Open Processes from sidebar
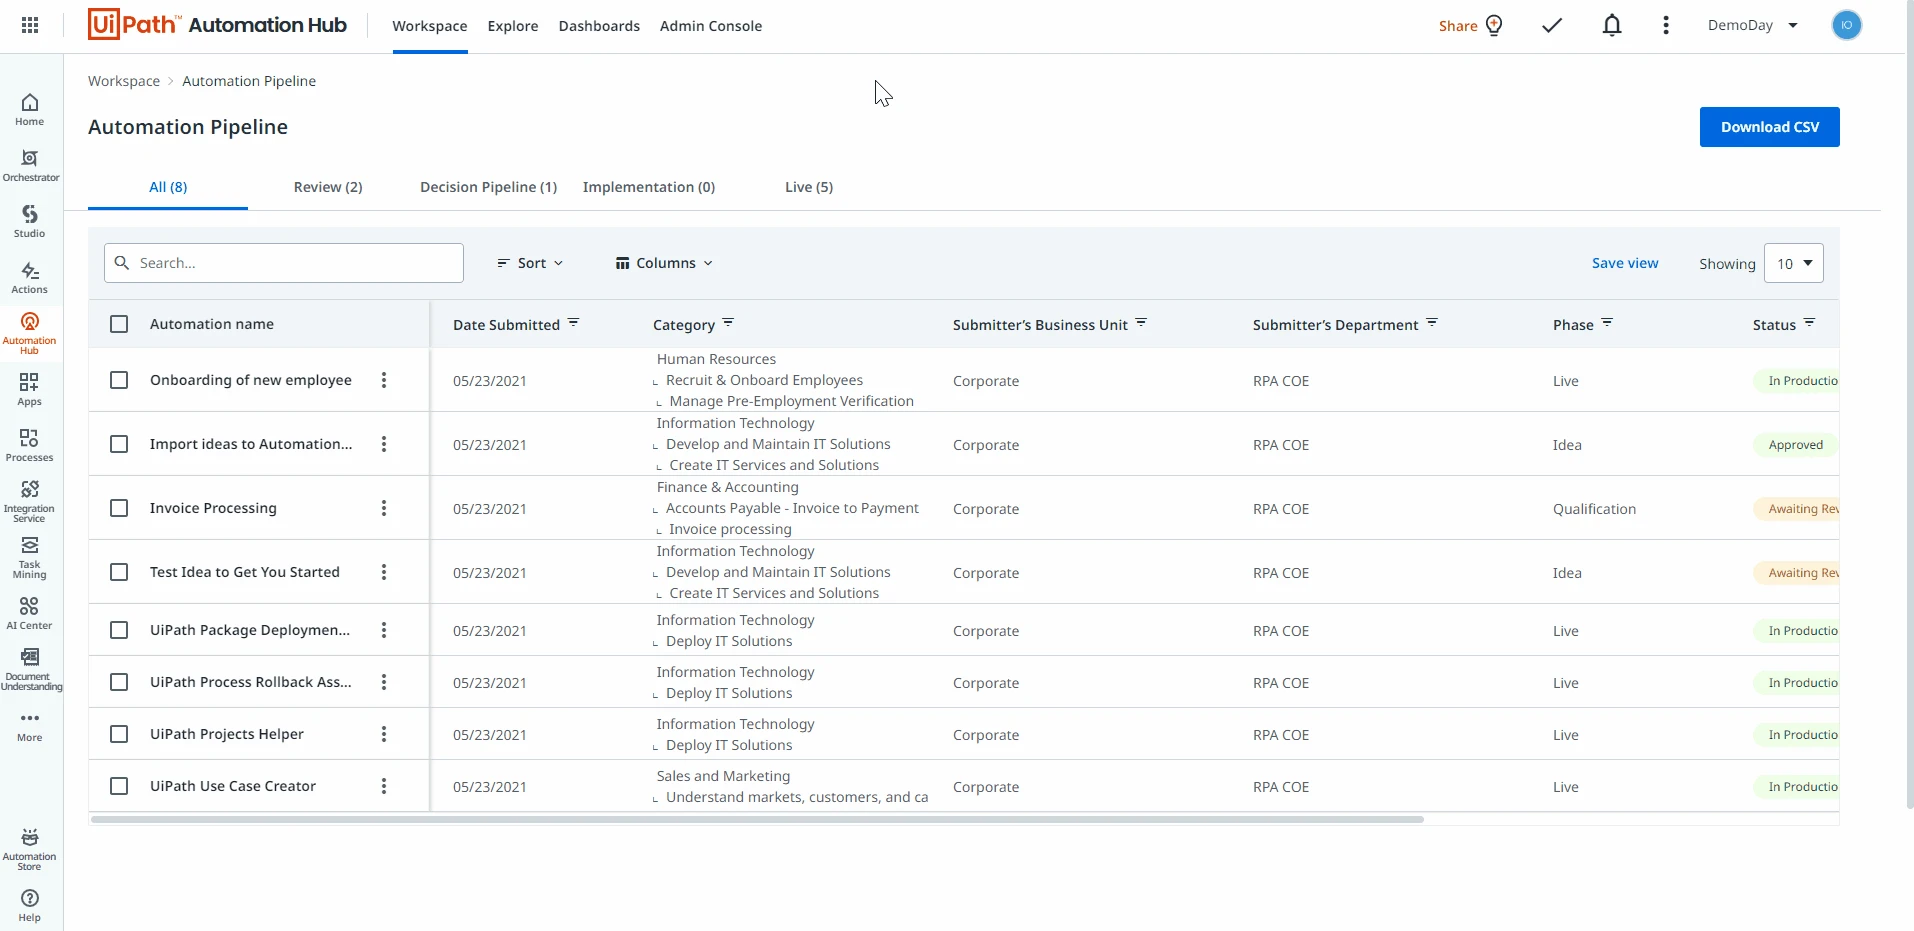The image size is (1914, 931). click(x=30, y=445)
